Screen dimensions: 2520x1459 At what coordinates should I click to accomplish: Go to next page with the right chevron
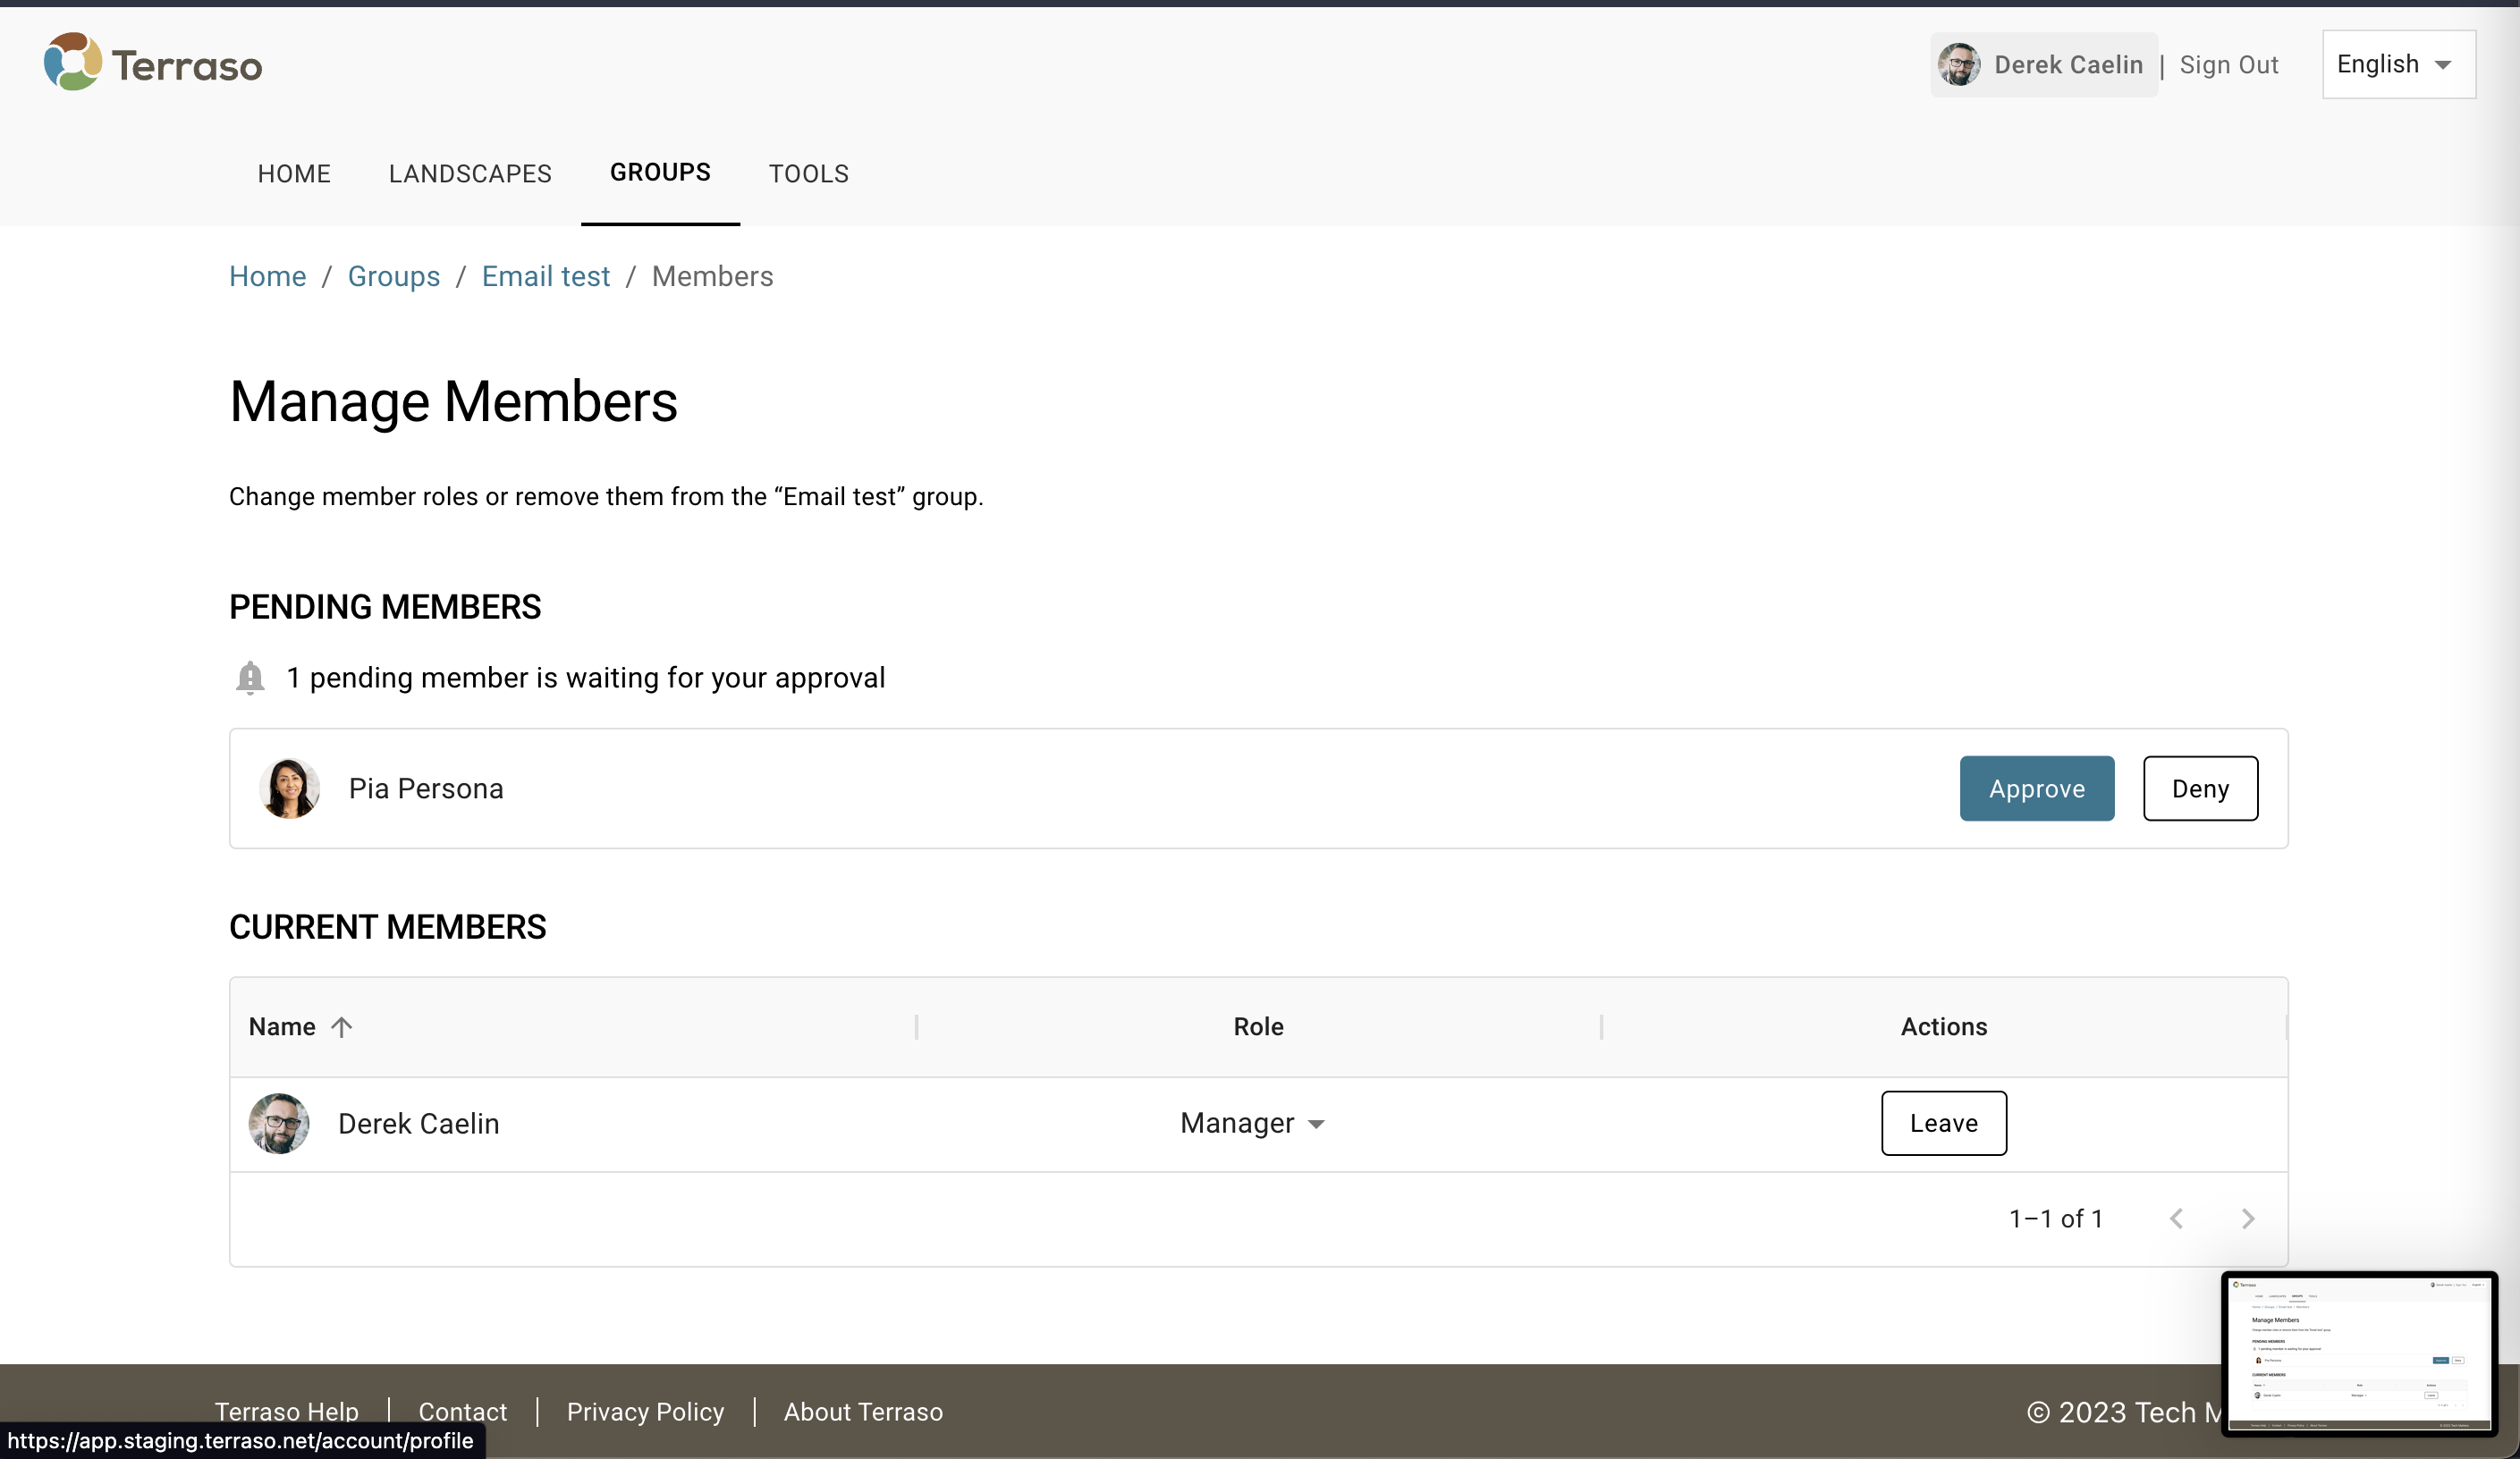[2248, 1218]
